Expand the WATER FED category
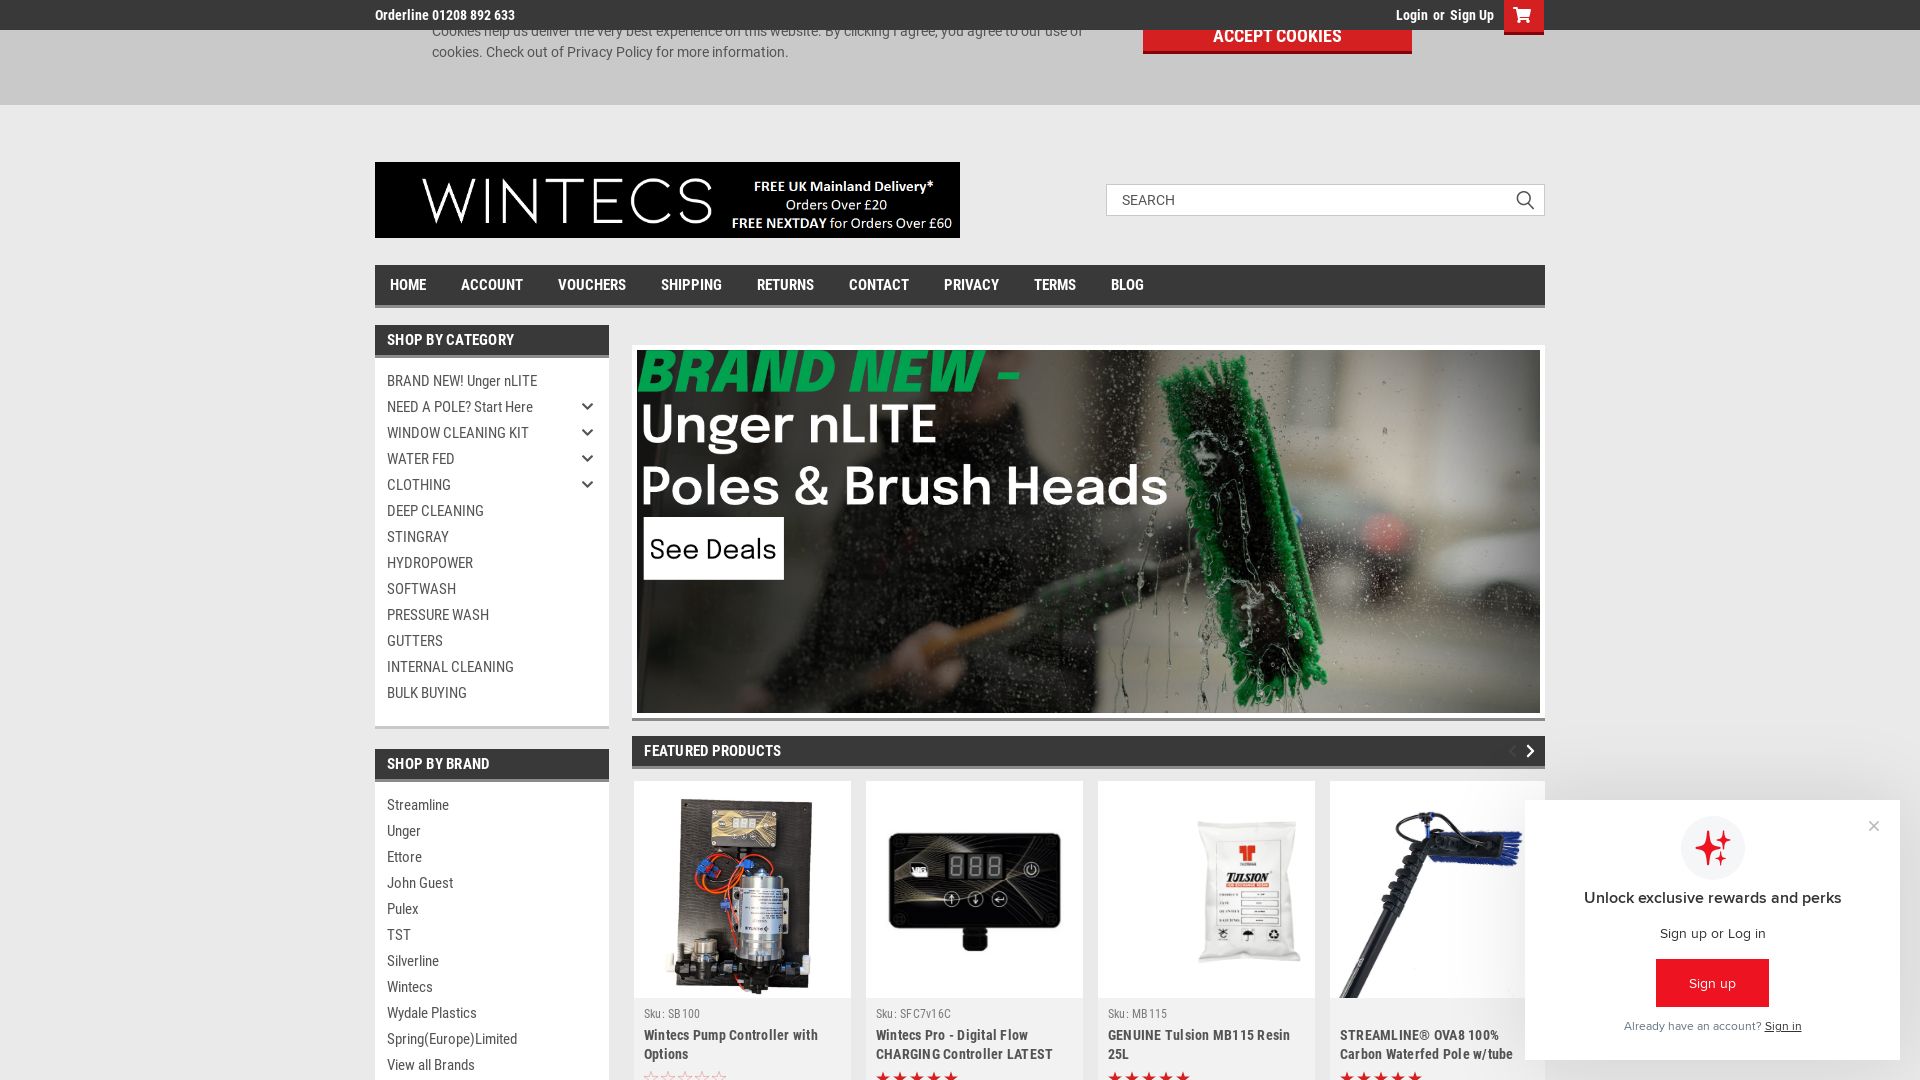Image resolution: width=1920 pixels, height=1080 pixels. [x=587, y=458]
